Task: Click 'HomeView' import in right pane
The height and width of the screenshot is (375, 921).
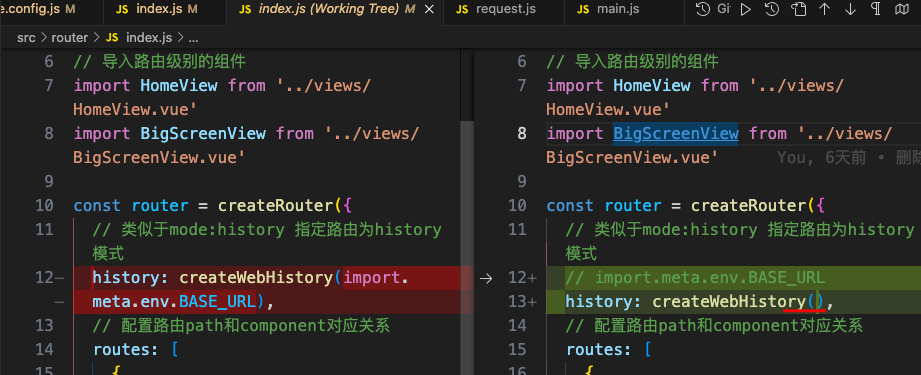Action: click(x=651, y=86)
